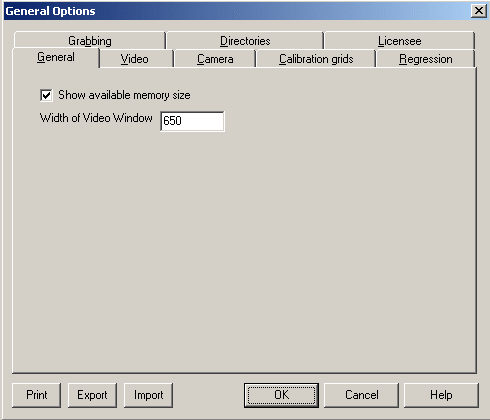The height and width of the screenshot is (420, 490).
Task: Open the Licensee tab
Action: [399, 41]
